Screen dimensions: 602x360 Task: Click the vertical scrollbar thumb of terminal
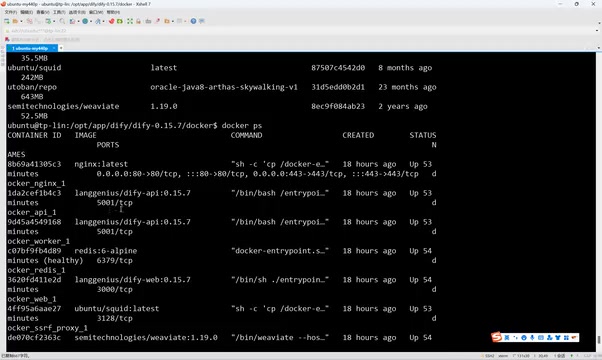tap(599, 340)
